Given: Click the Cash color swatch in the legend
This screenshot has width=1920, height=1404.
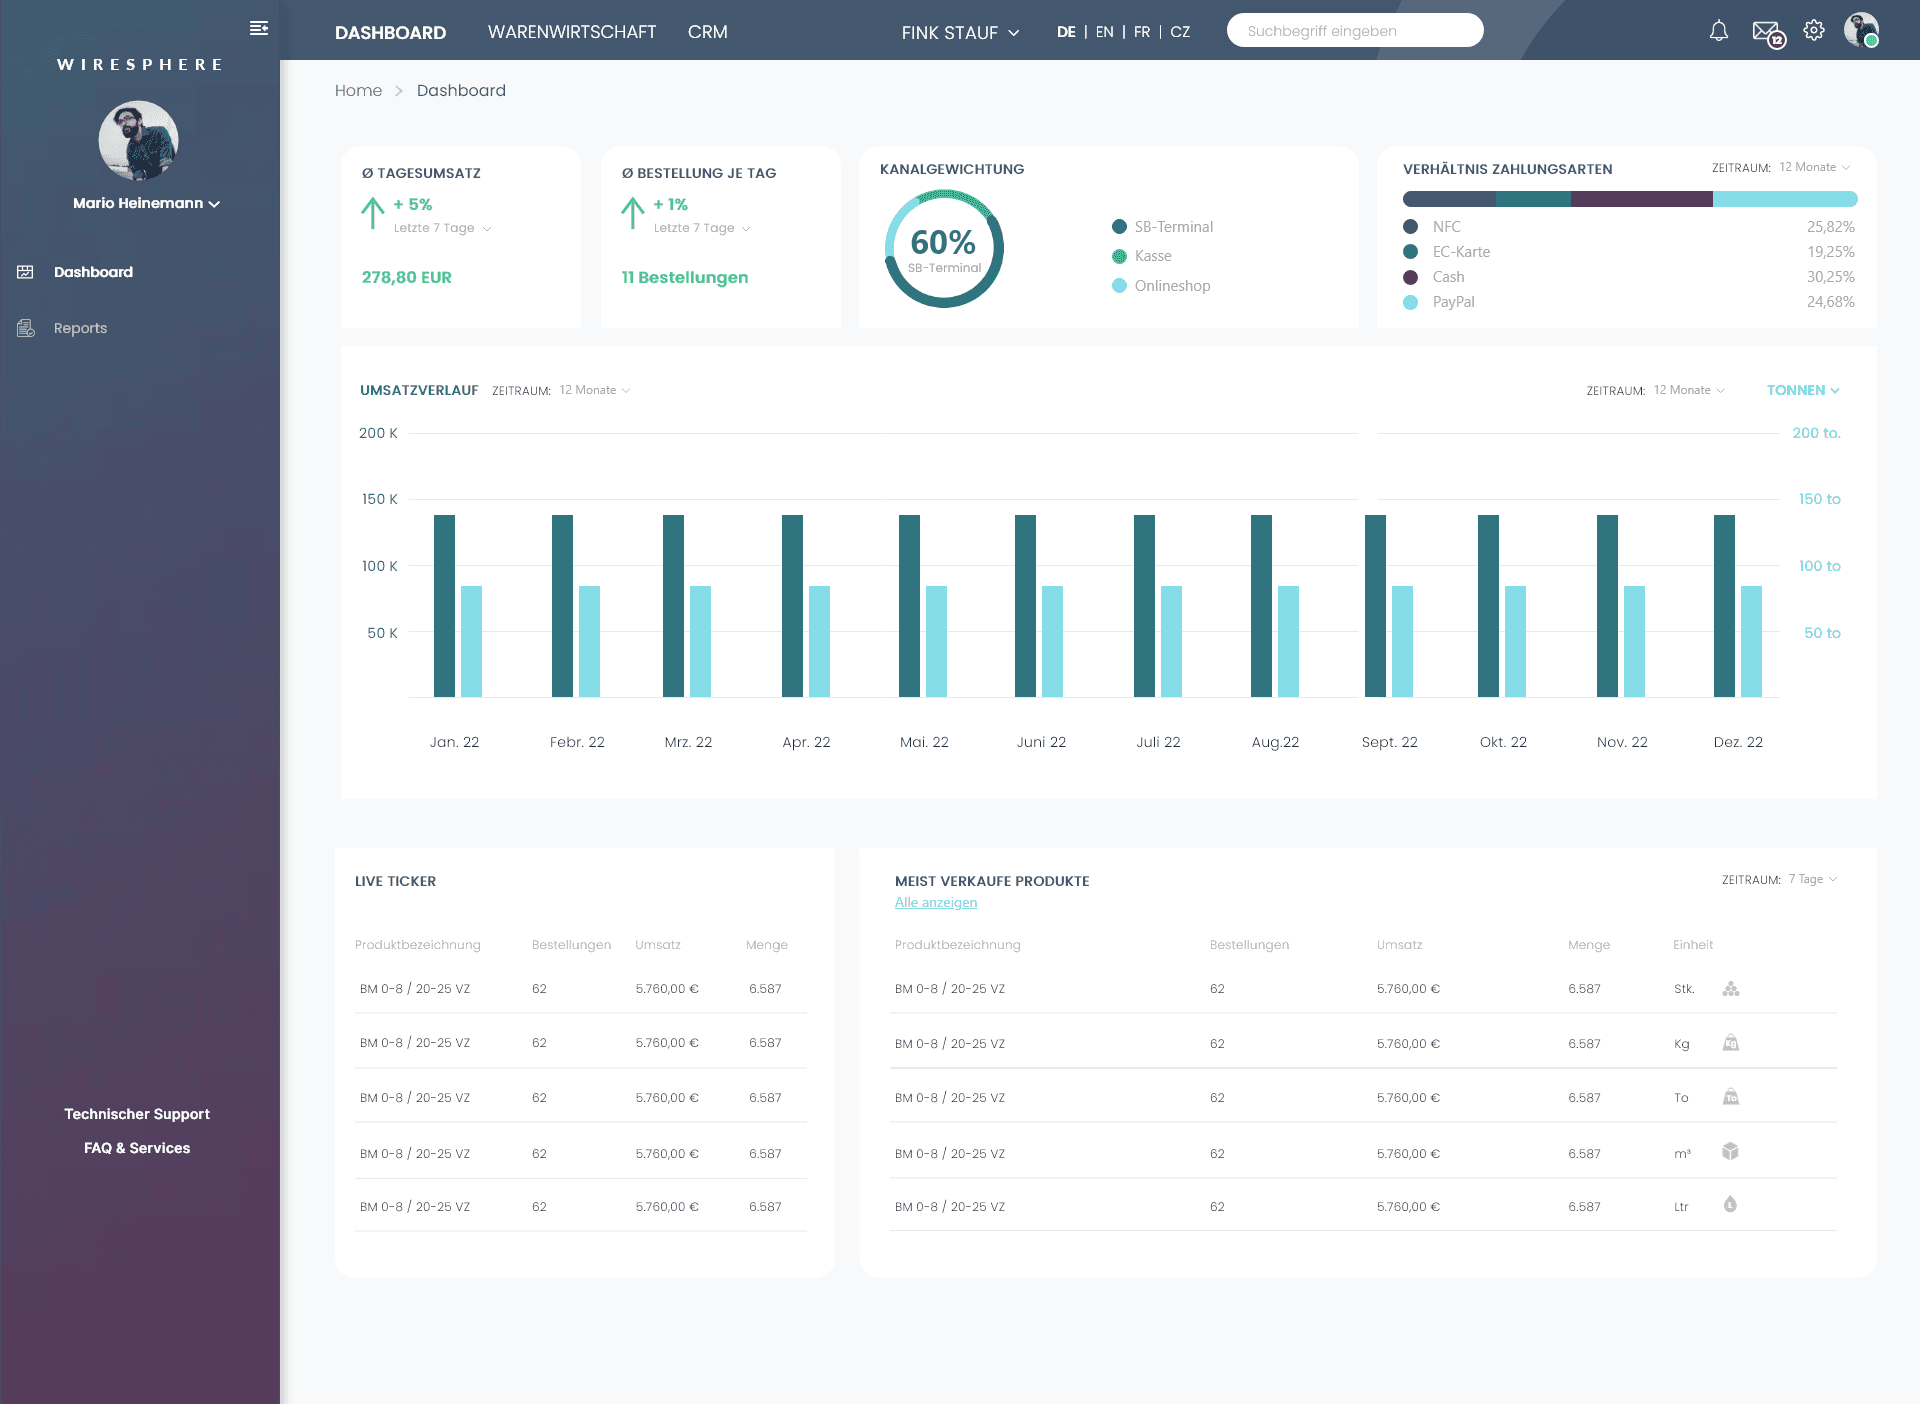Looking at the screenshot, I should 1411,277.
